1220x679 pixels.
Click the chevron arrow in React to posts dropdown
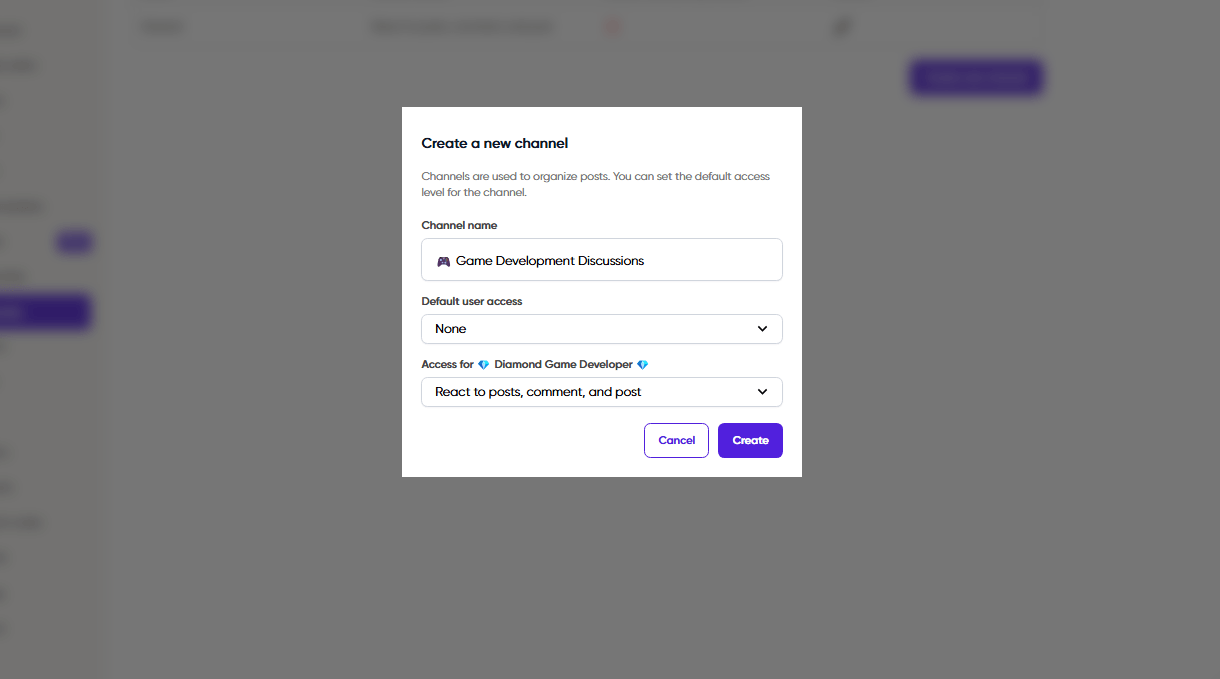(762, 392)
